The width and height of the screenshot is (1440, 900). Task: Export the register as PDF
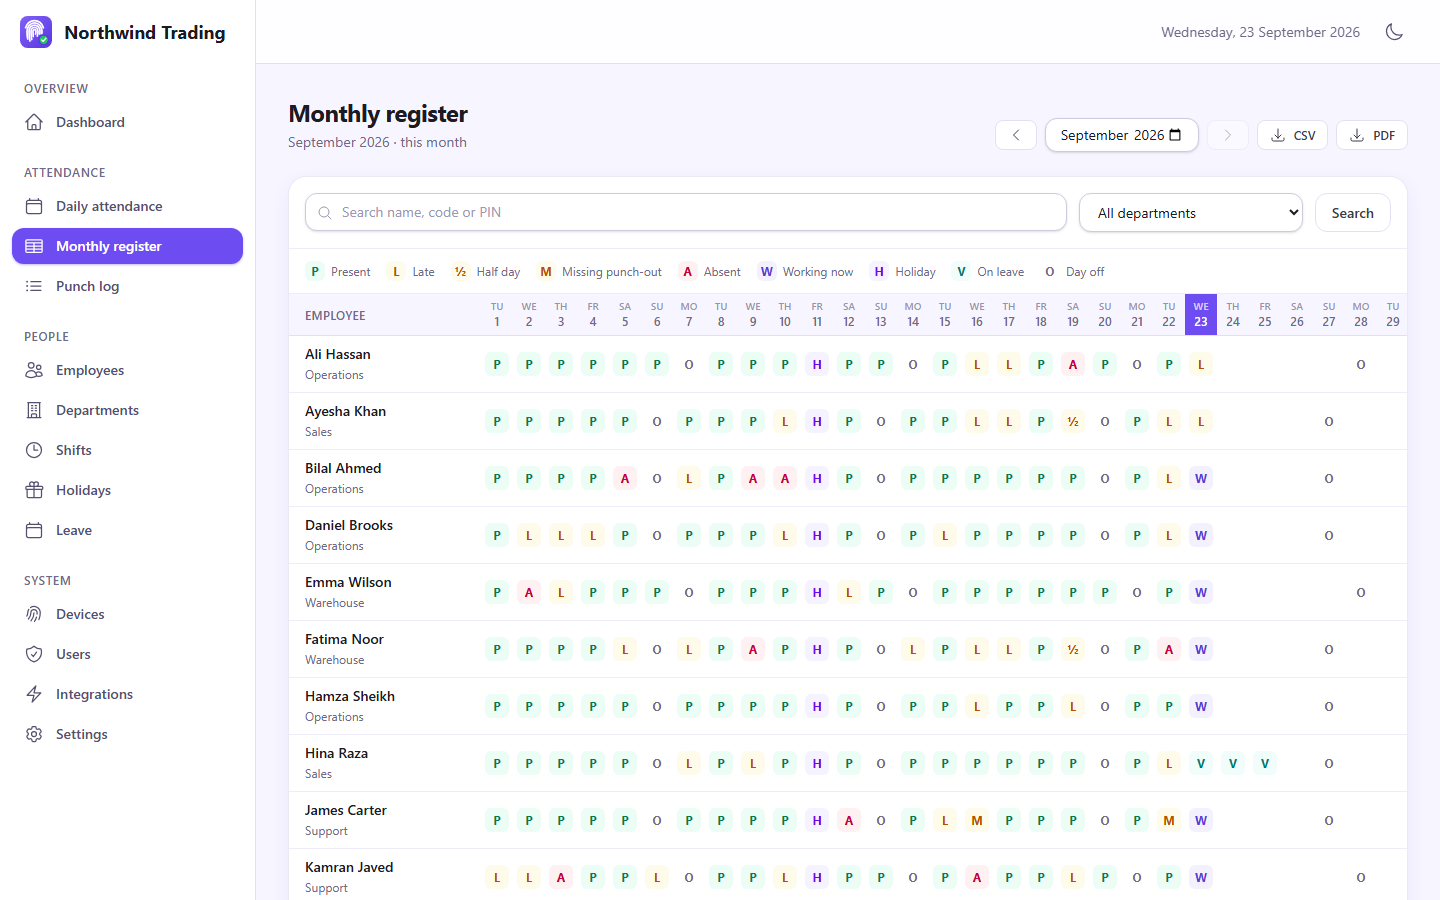point(1372,135)
